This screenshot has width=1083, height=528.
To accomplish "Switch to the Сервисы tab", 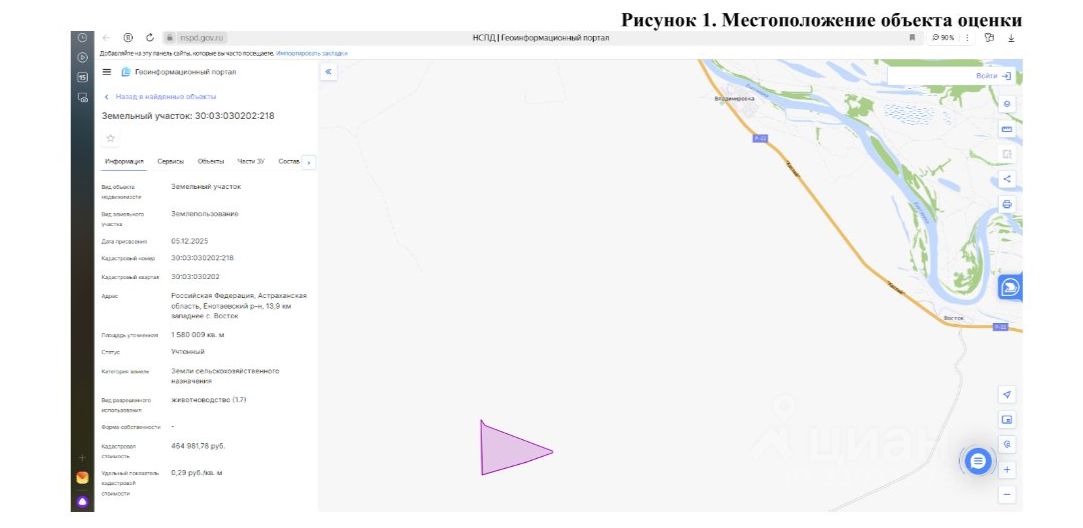I will tap(171, 161).
